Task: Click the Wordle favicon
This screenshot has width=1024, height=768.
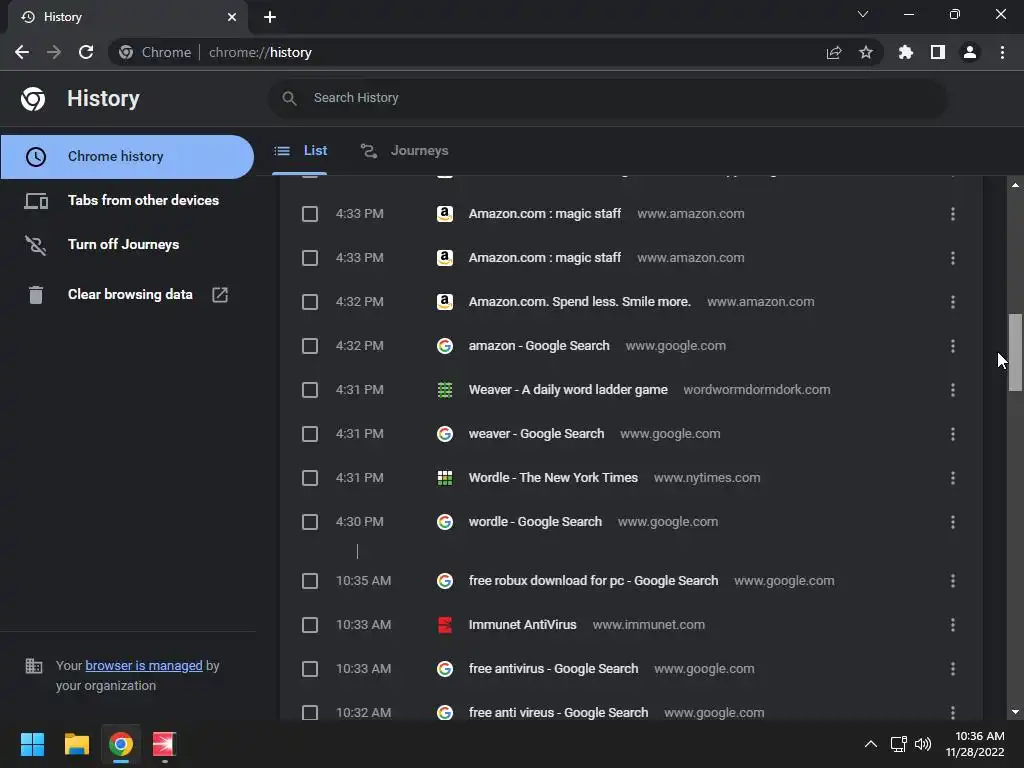Action: (x=445, y=478)
